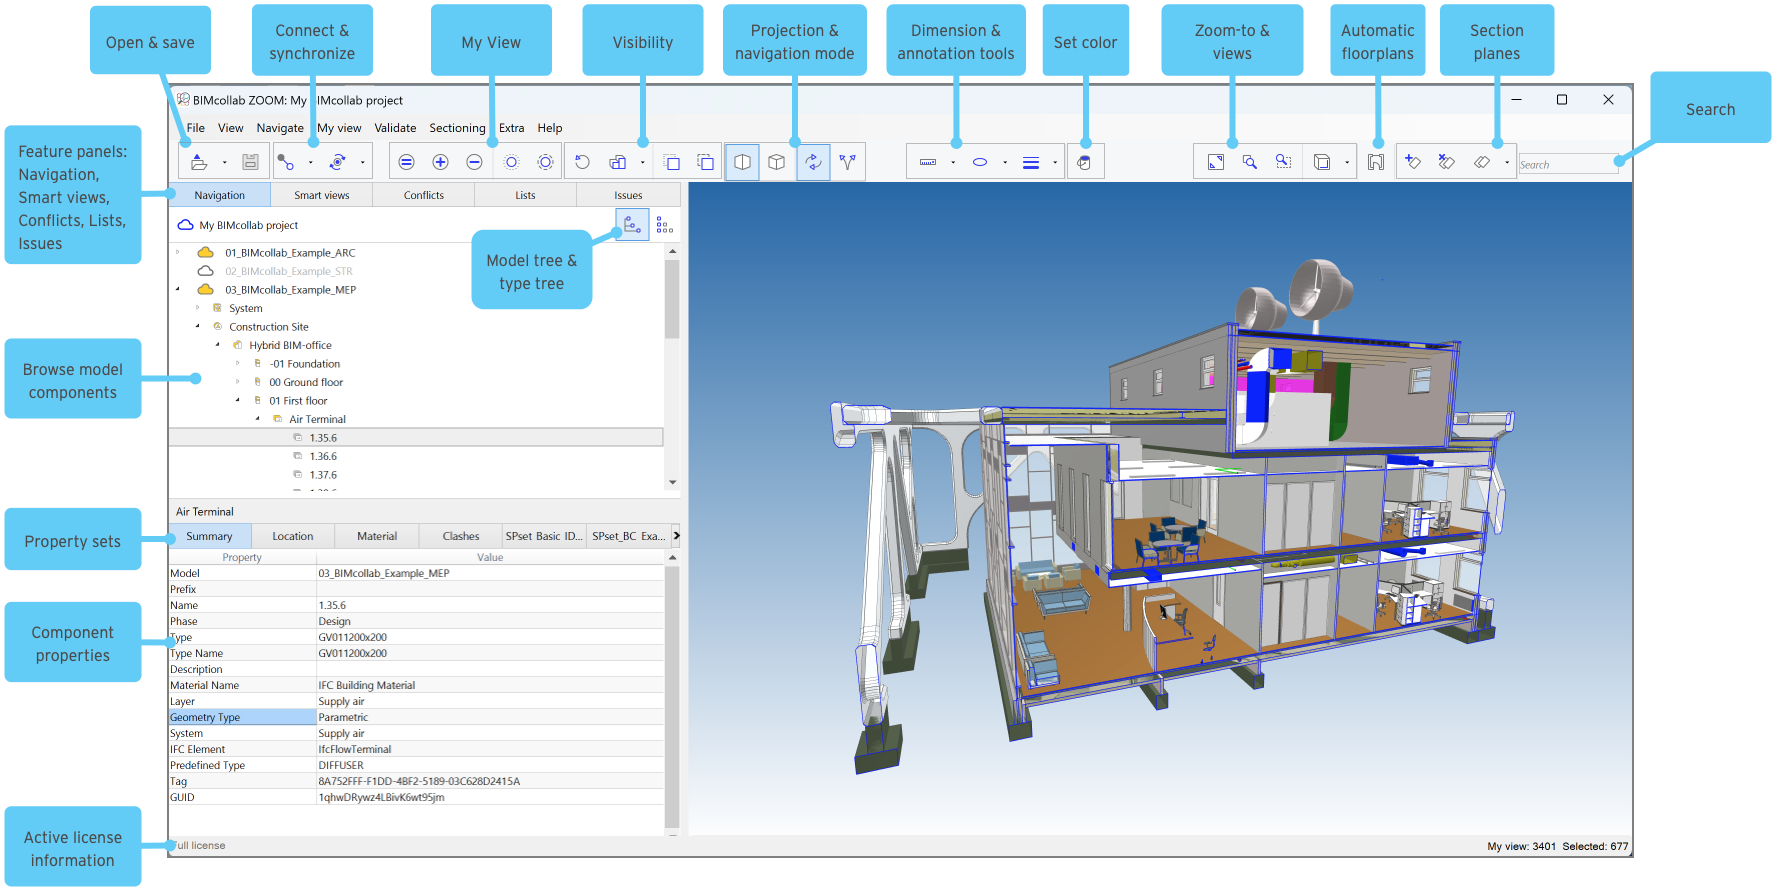Click the second overlapping-squares icon

705,162
